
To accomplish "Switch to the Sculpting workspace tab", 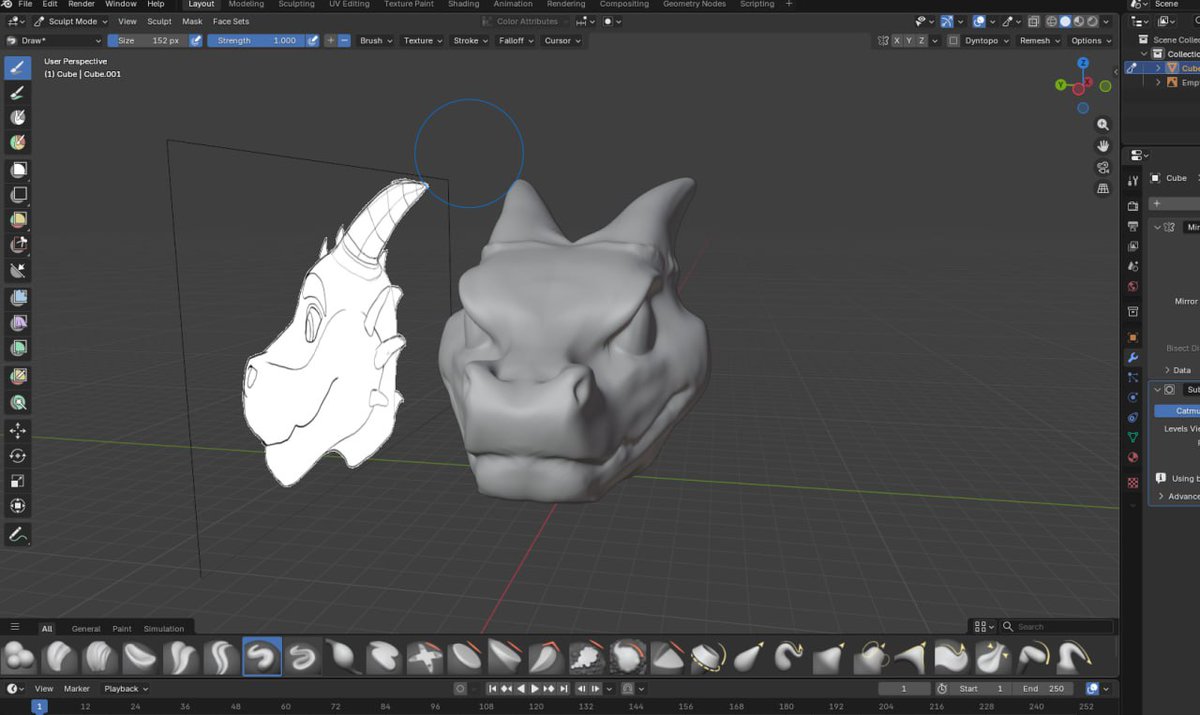I will [x=296, y=4].
